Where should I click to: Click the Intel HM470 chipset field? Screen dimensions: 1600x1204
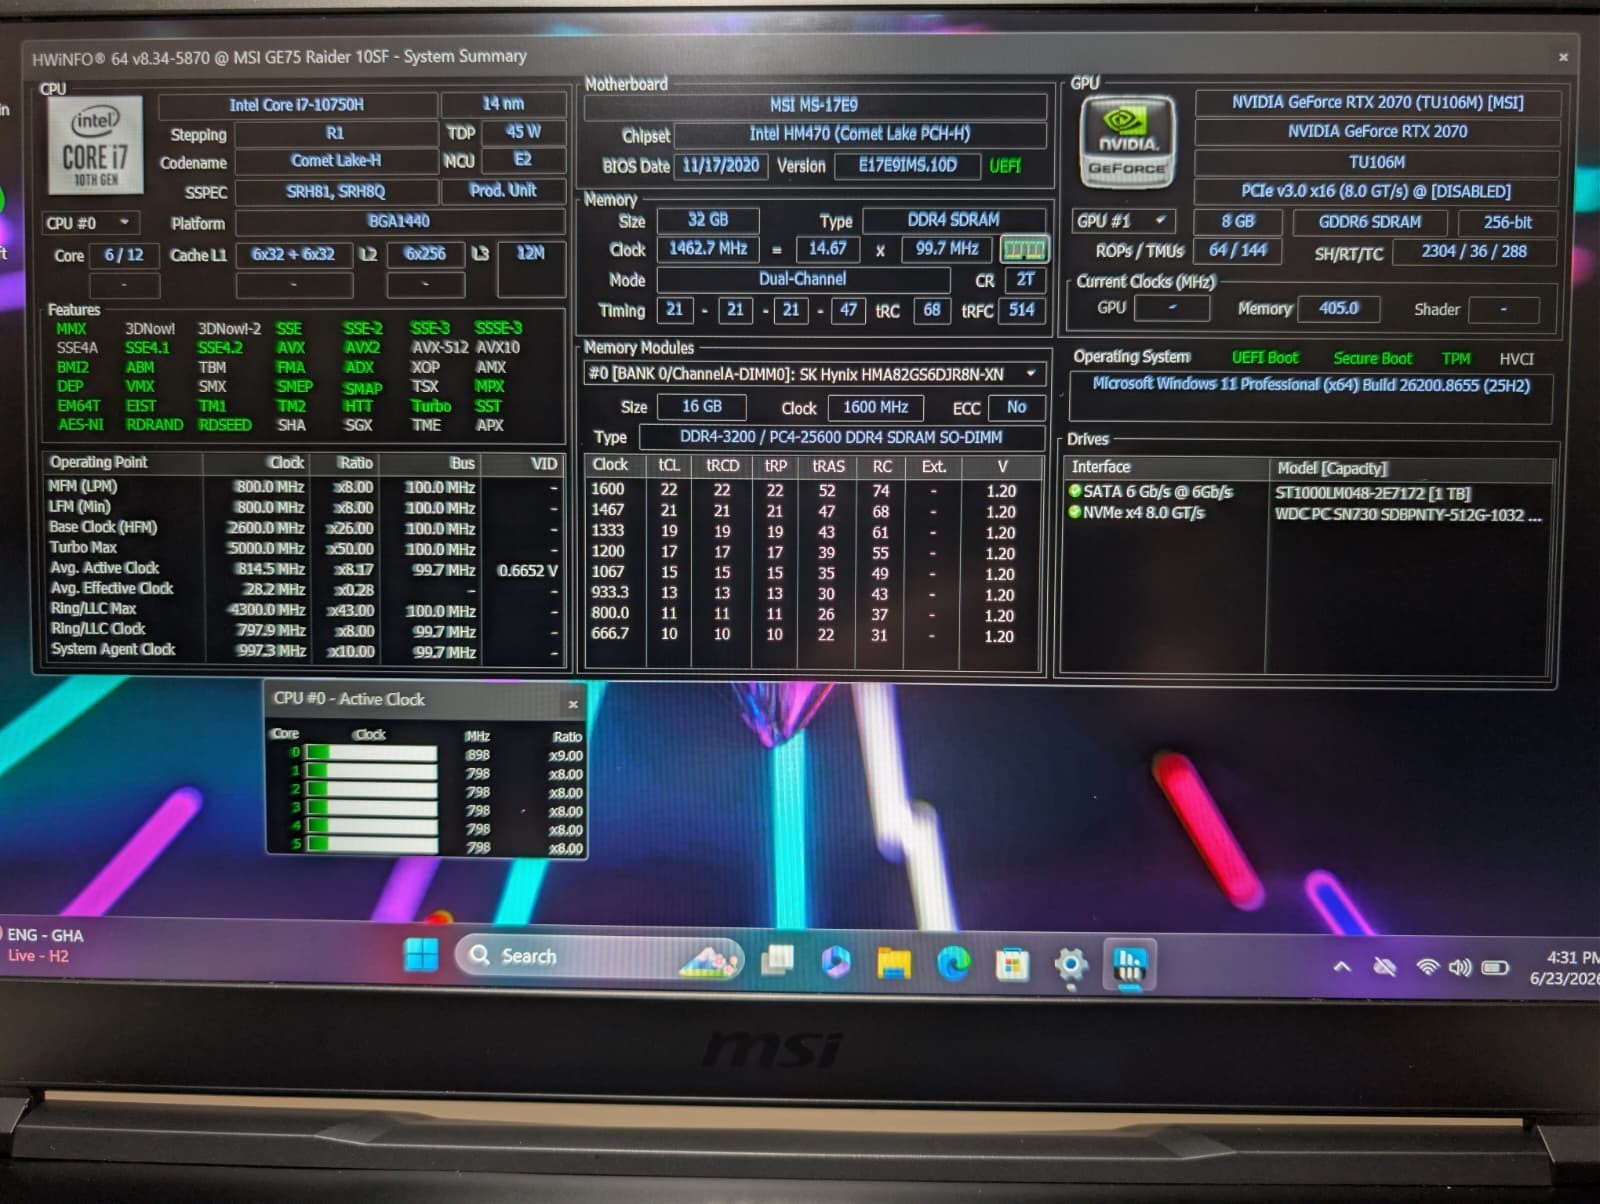pos(860,134)
